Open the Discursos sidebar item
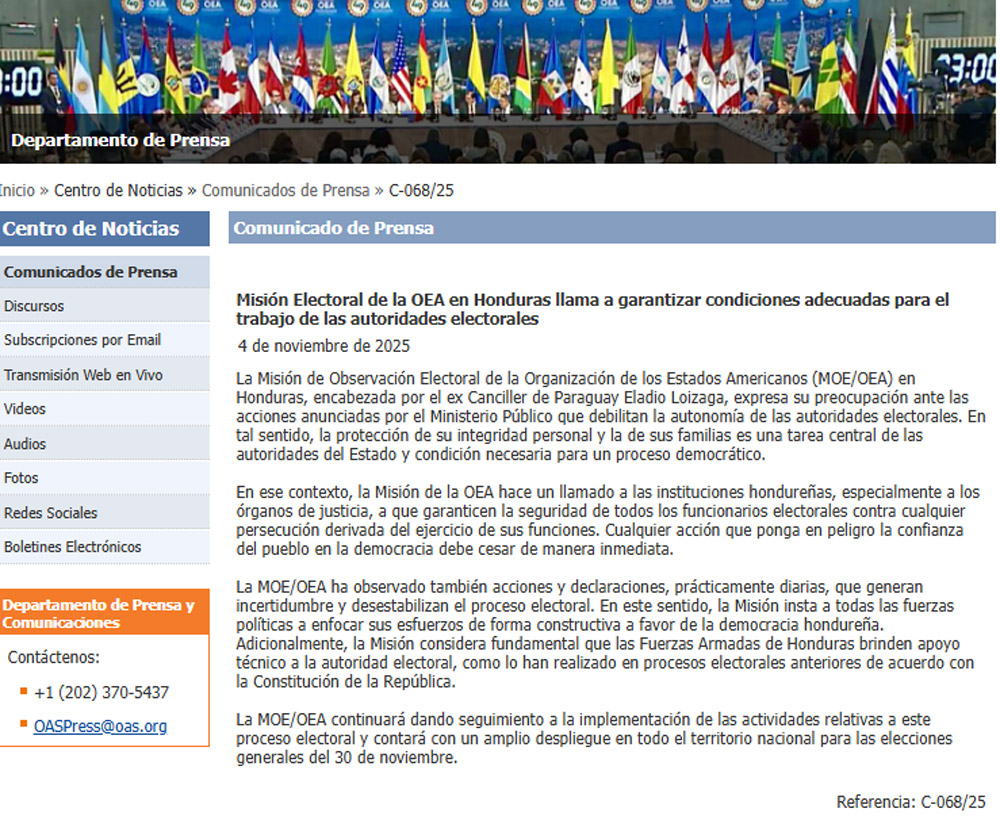The height and width of the screenshot is (816, 1000). [34, 306]
